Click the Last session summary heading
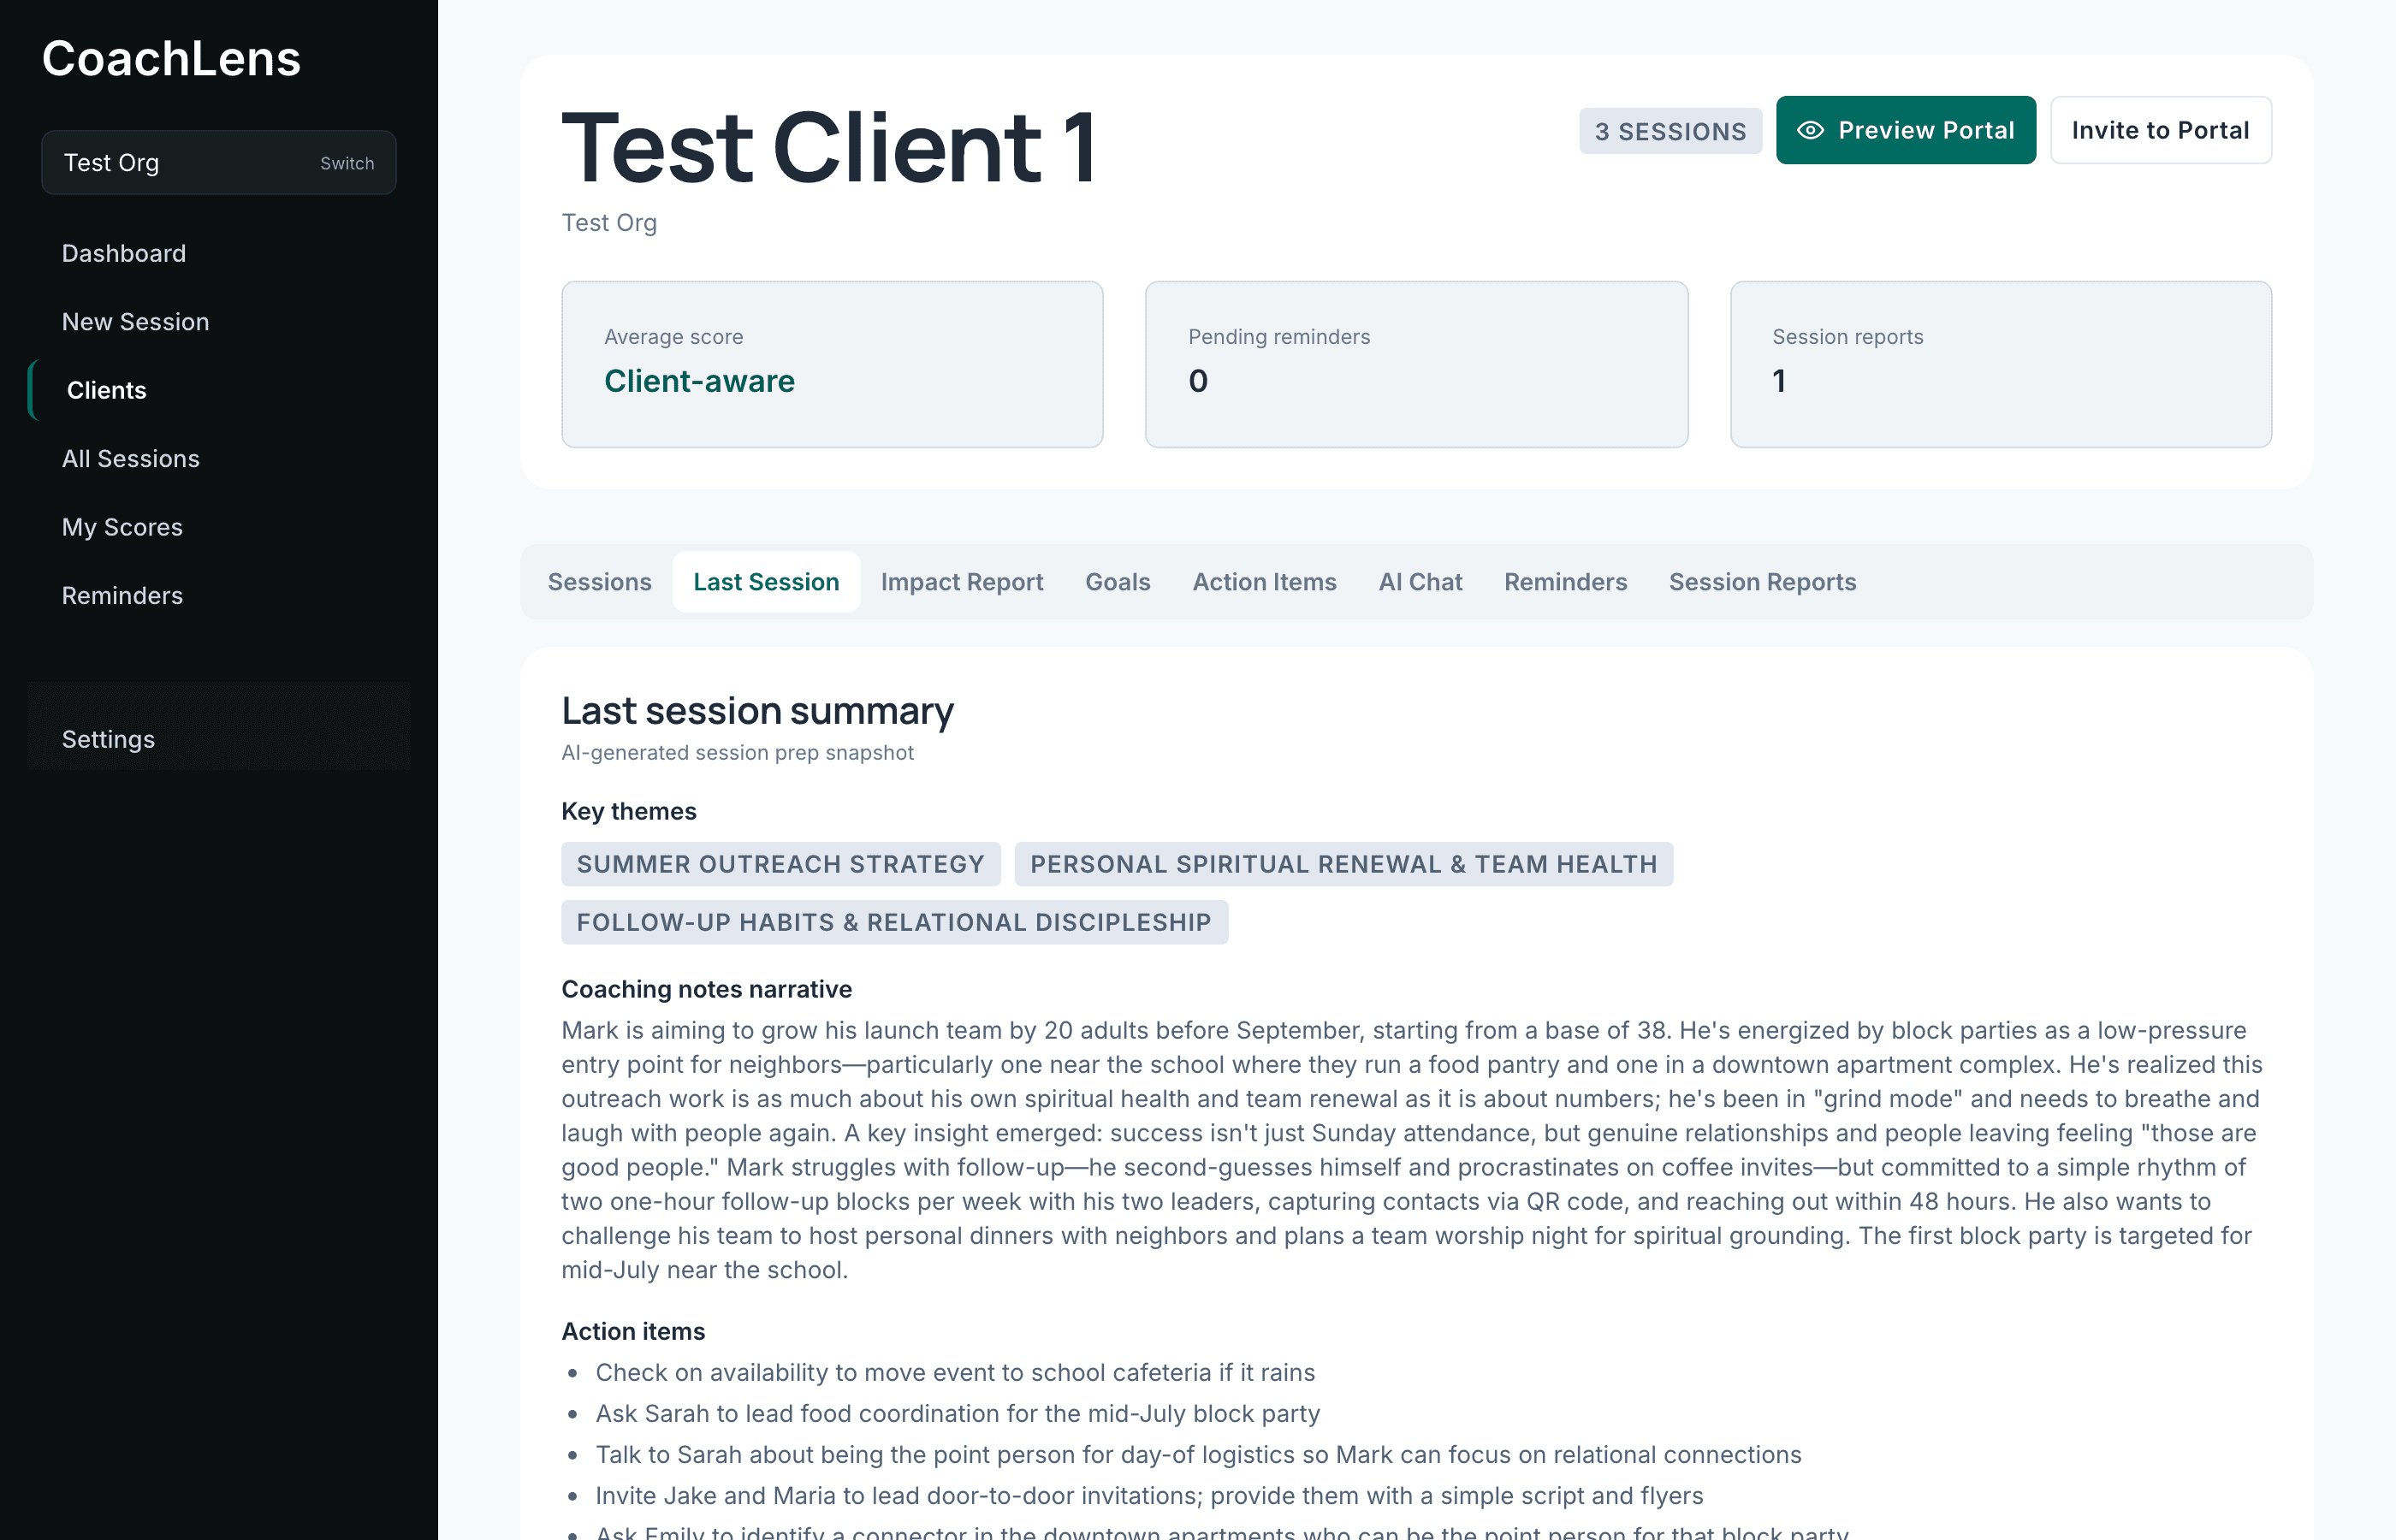 757,711
